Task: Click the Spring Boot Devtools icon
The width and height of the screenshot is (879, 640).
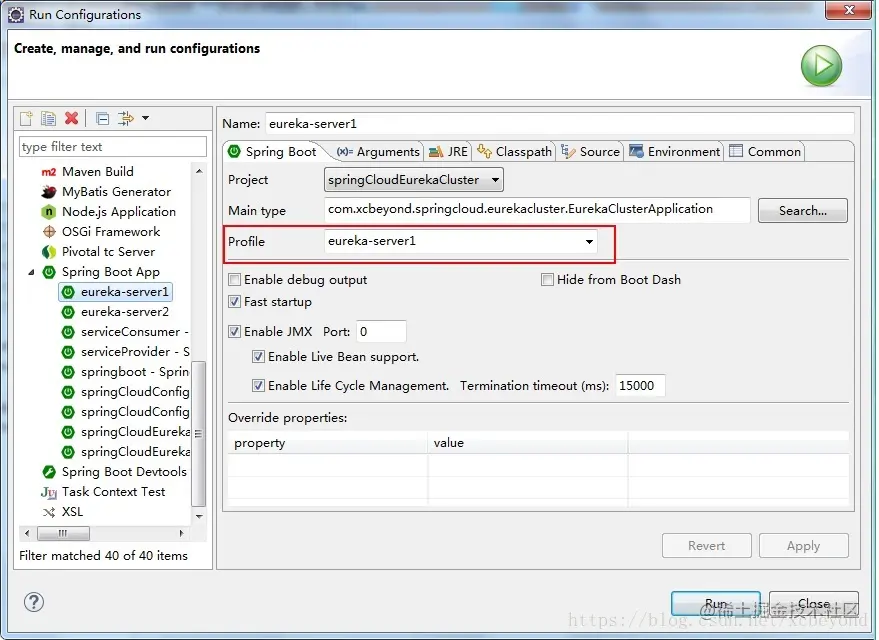Action: click(x=49, y=472)
